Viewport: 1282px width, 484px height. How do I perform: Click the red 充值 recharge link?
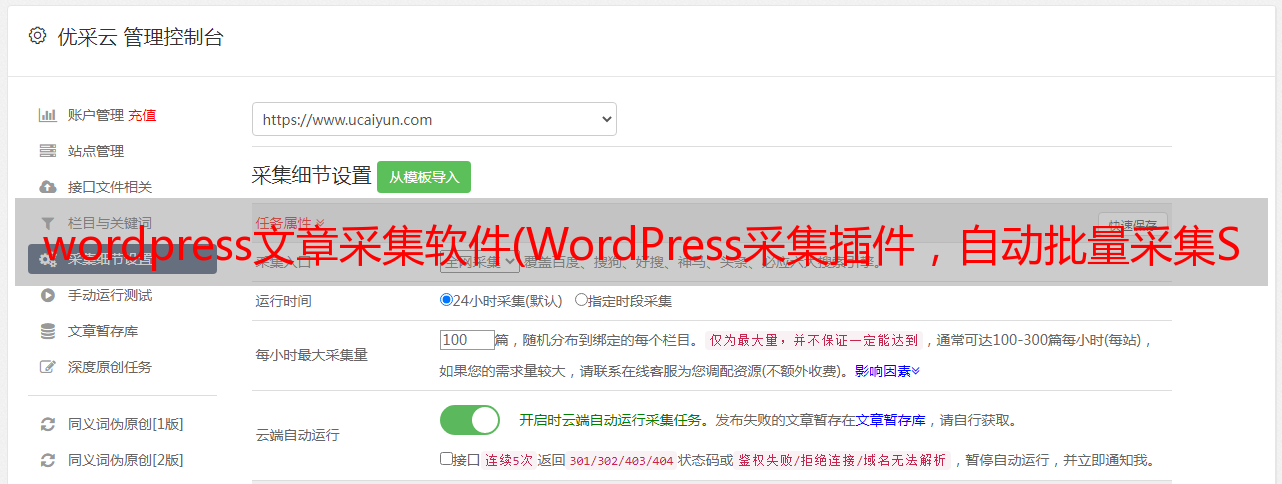click(x=142, y=115)
